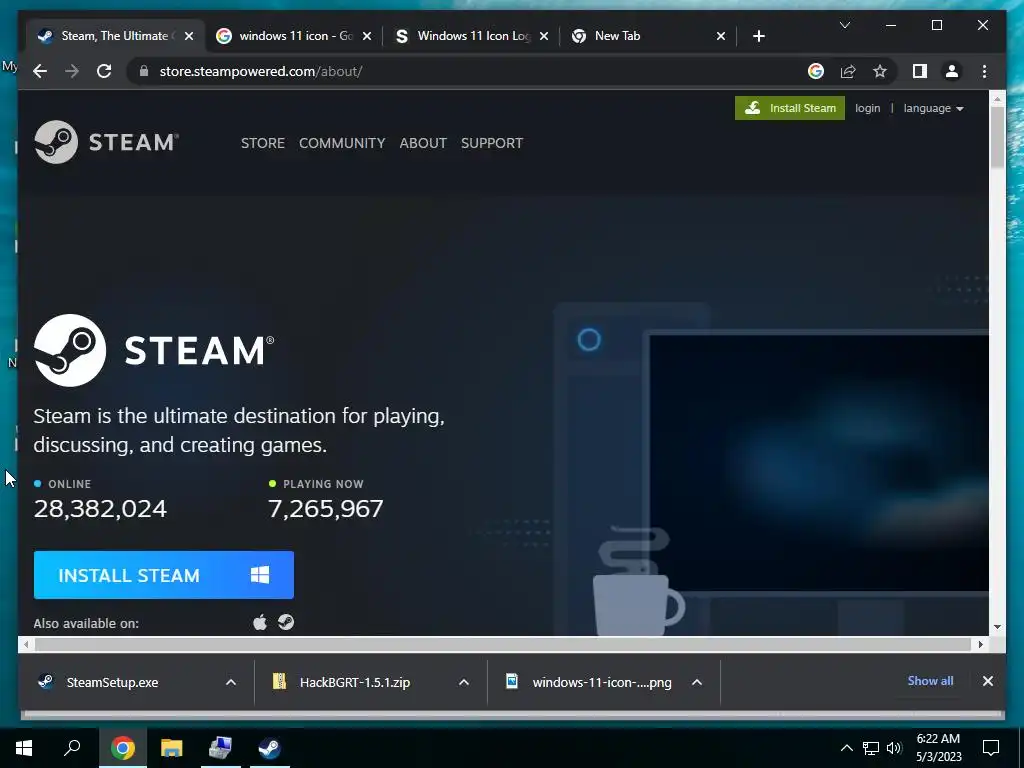Open the STORE menu
This screenshot has height=768, width=1024.
tap(263, 143)
